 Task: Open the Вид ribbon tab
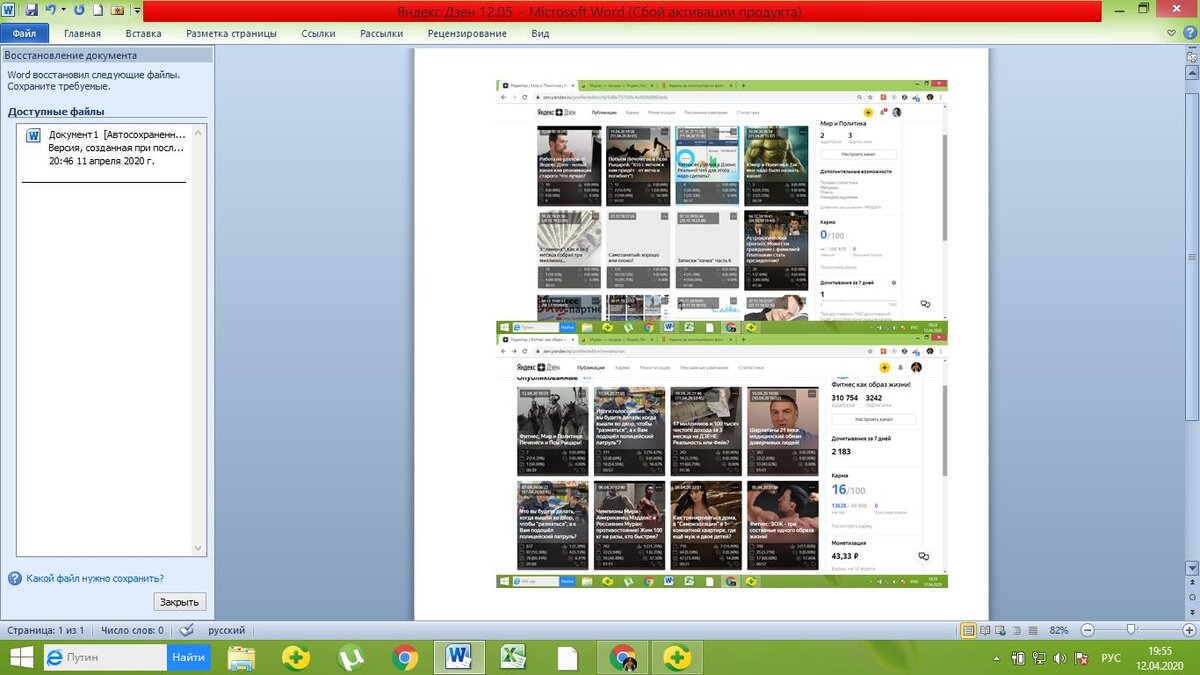[540, 33]
